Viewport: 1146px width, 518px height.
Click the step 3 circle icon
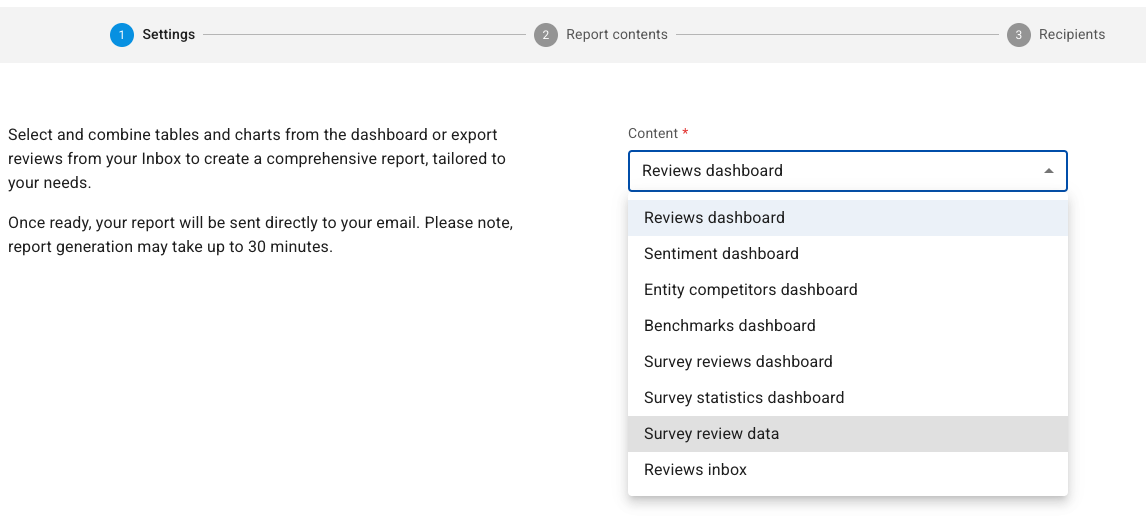point(1018,34)
